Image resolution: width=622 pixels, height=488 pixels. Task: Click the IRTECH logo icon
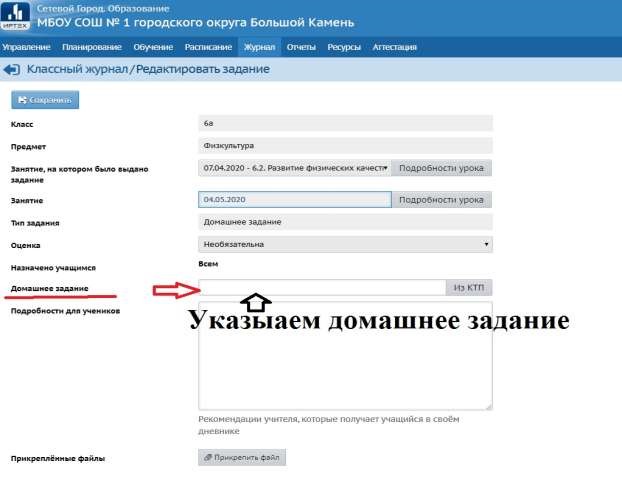pos(15,16)
